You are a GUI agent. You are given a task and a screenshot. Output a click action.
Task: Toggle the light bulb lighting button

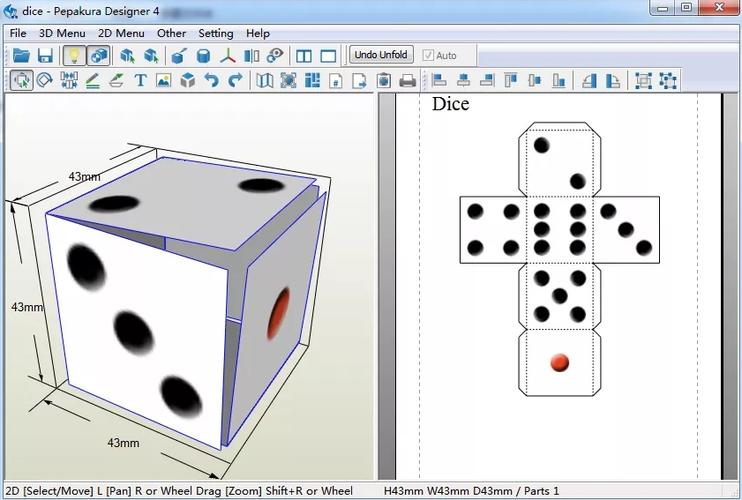(74, 56)
